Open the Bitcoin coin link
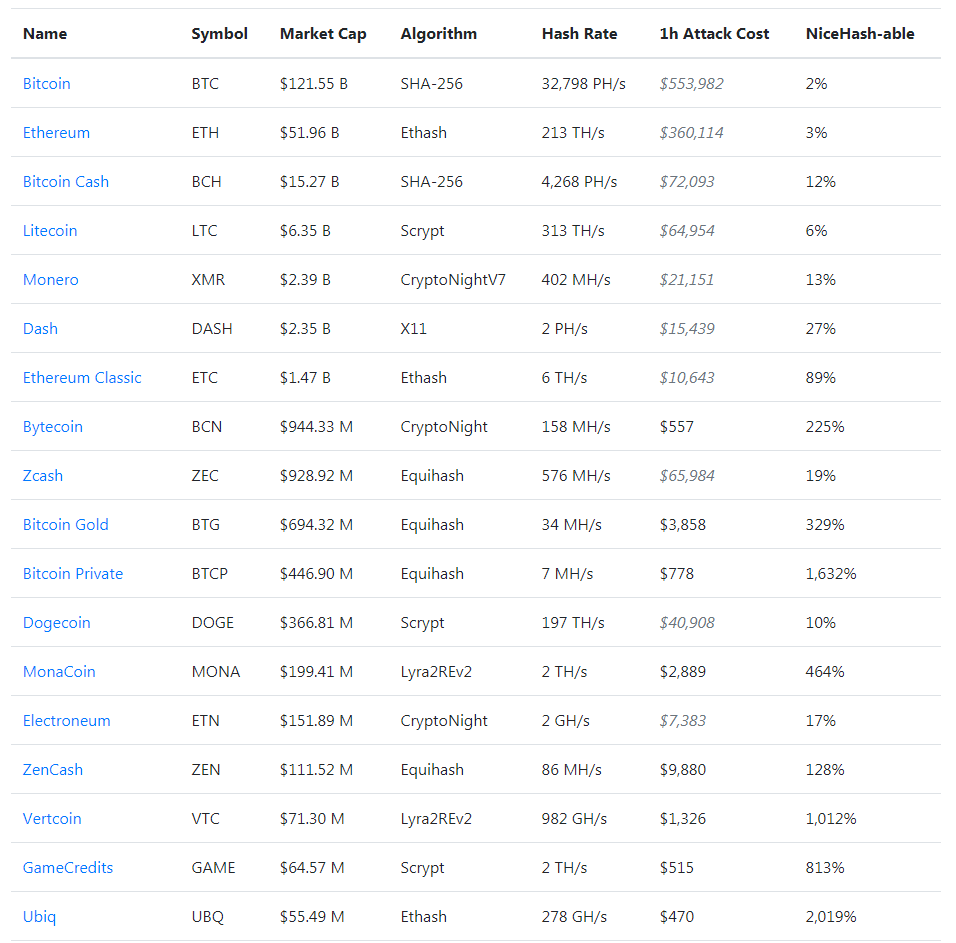The height and width of the screenshot is (943, 956). (x=47, y=84)
